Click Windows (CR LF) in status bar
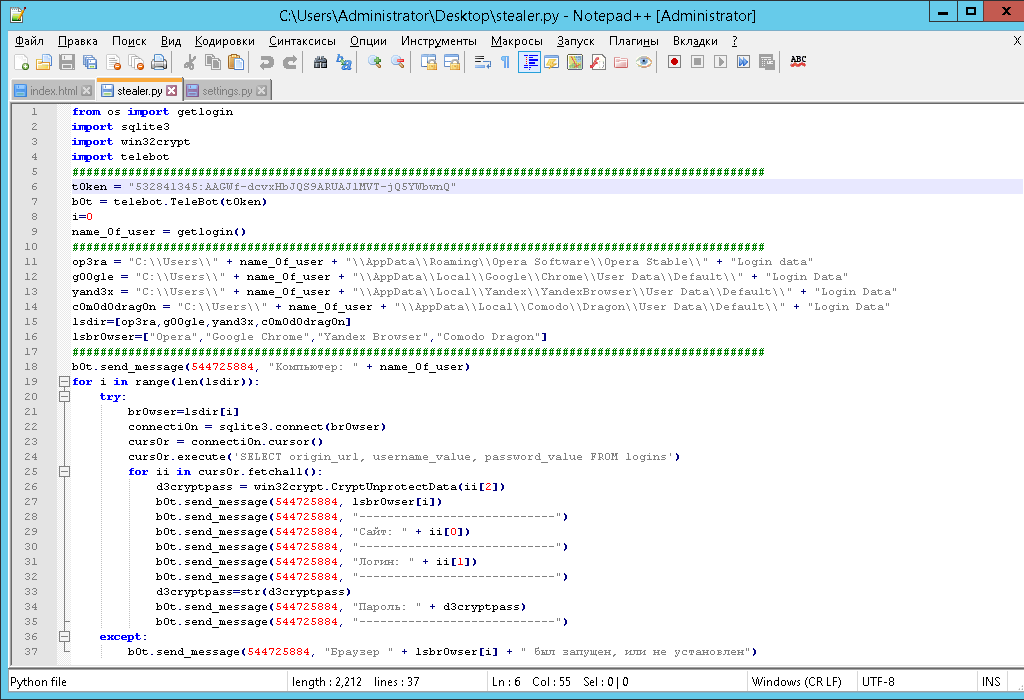 pos(796,682)
